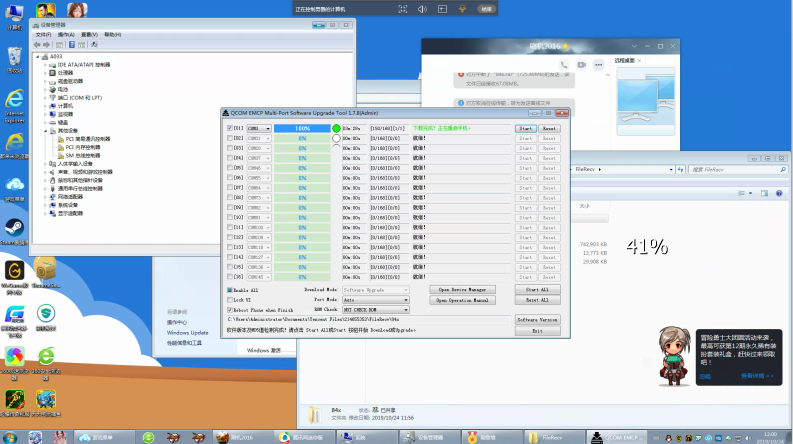Click the more options icon in chat window
The width and height of the screenshot is (793, 444).
(599, 65)
